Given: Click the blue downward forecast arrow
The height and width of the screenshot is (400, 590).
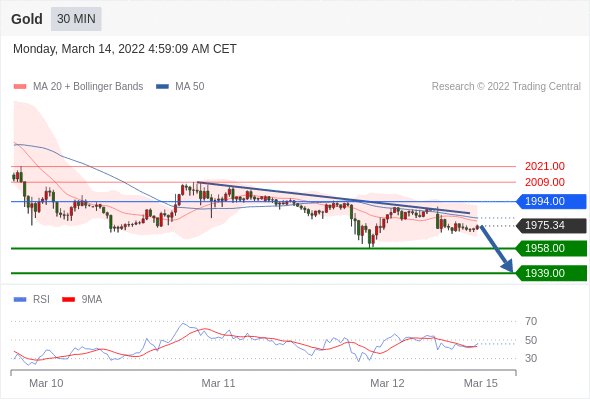Looking at the screenshot, I should (496, 249).
